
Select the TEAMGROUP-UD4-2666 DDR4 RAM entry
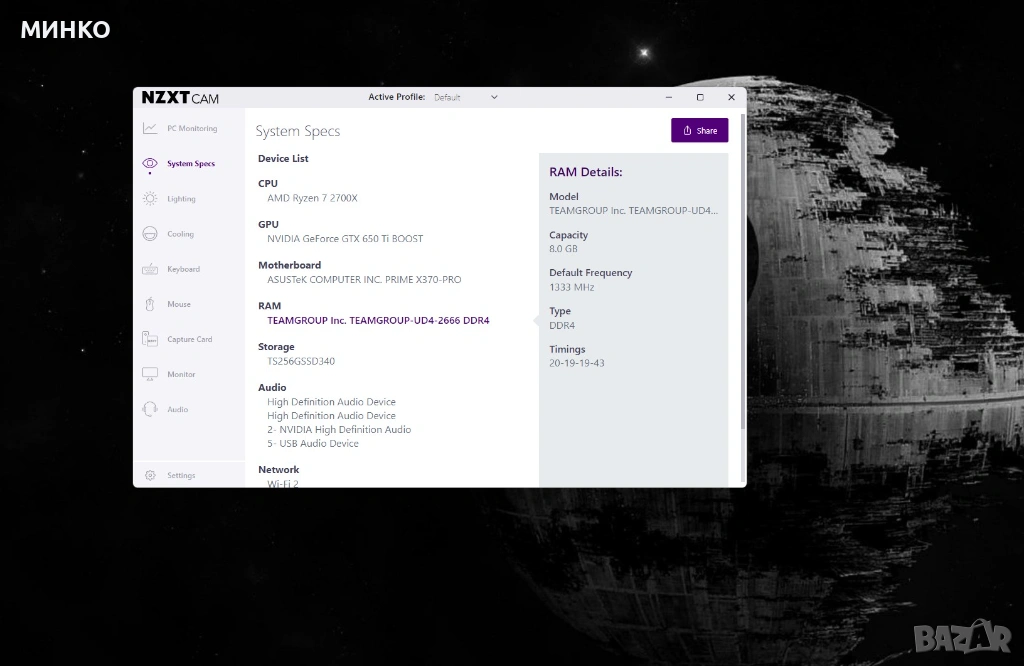click(378, 321)
